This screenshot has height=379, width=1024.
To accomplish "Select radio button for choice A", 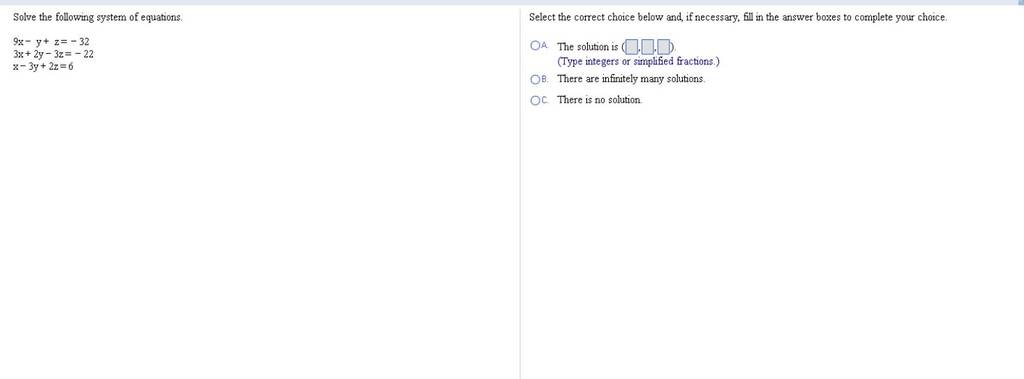I will (x=535, y=46).
